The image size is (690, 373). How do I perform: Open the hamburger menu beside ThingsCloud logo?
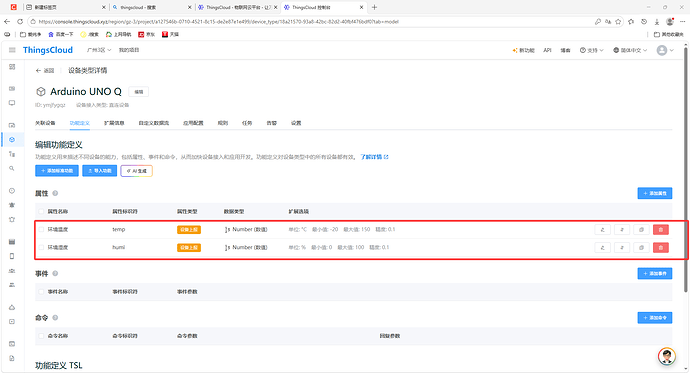(12, 50)
